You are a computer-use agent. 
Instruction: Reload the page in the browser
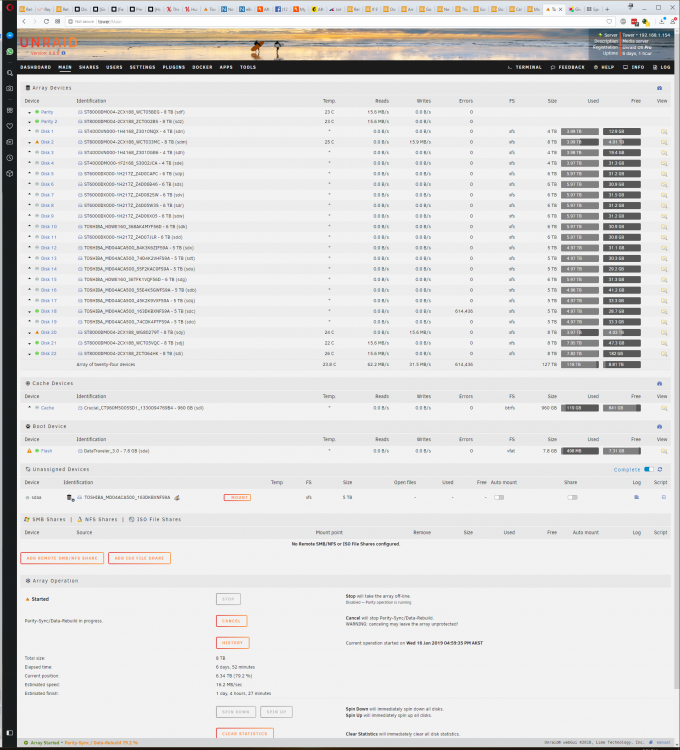tap(46, 22)
